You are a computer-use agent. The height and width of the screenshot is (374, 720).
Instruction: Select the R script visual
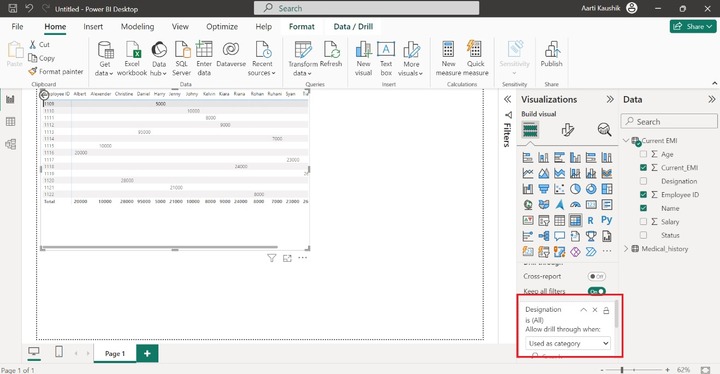pyautogui.click(x=591, y=221)
